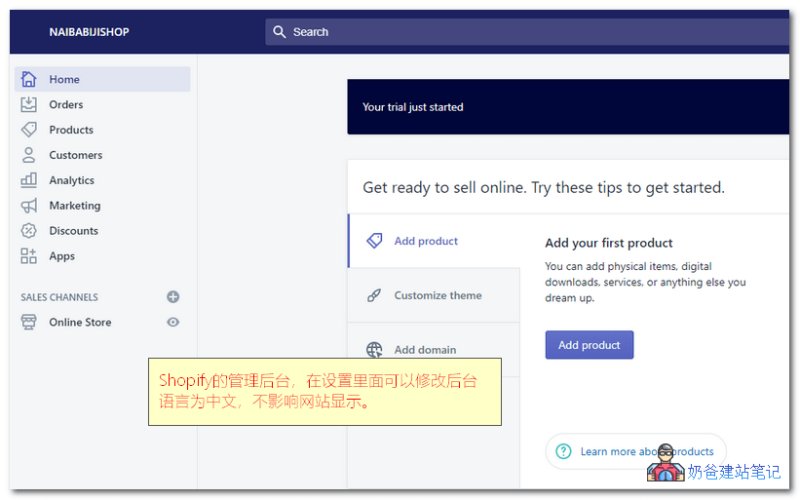Click the blue Add product button

click(x=589, y=345)
